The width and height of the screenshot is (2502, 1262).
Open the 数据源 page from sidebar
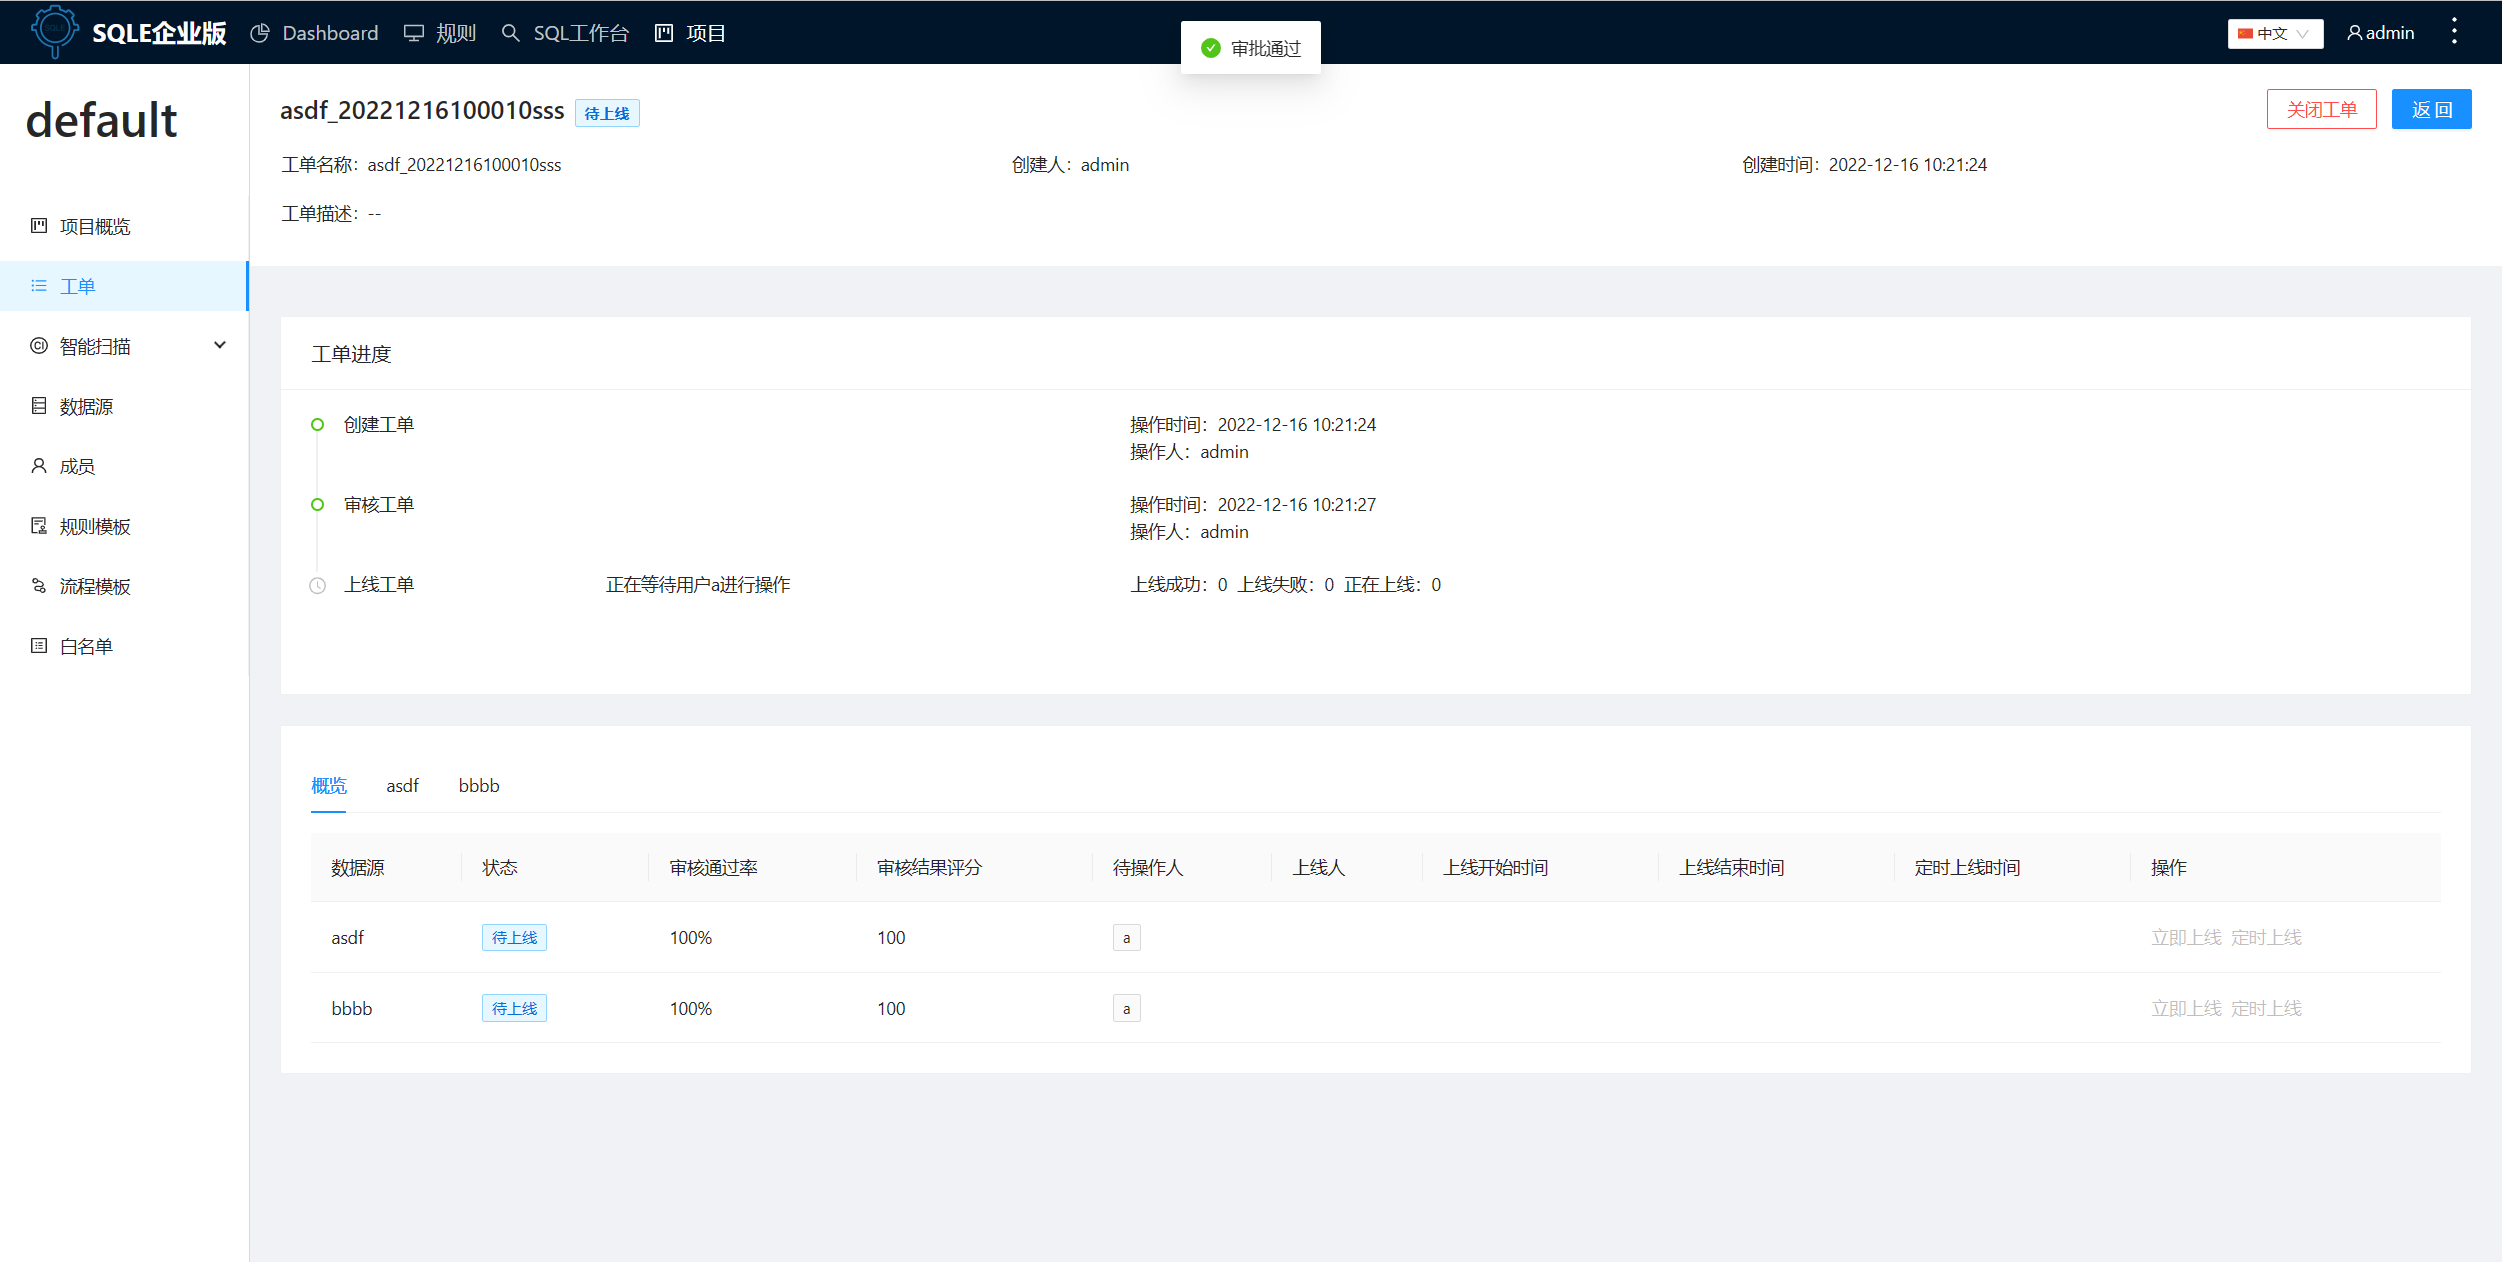[86, 406]
